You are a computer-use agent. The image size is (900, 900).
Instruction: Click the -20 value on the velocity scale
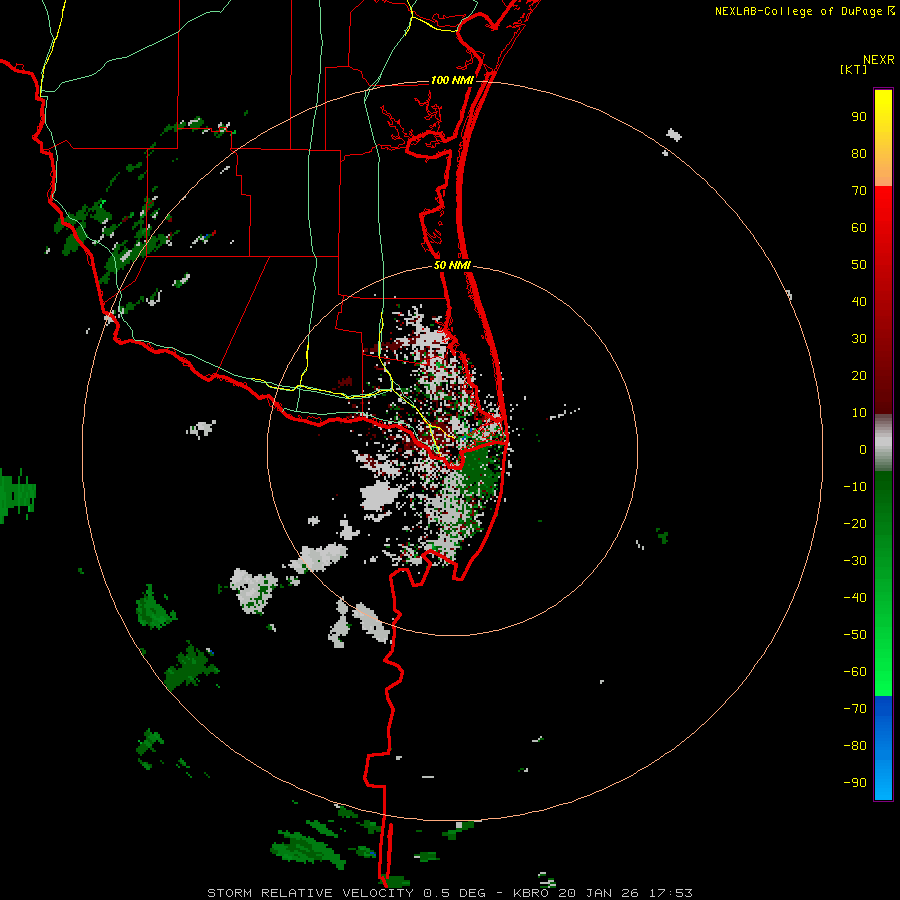click(x=855, y=523)
